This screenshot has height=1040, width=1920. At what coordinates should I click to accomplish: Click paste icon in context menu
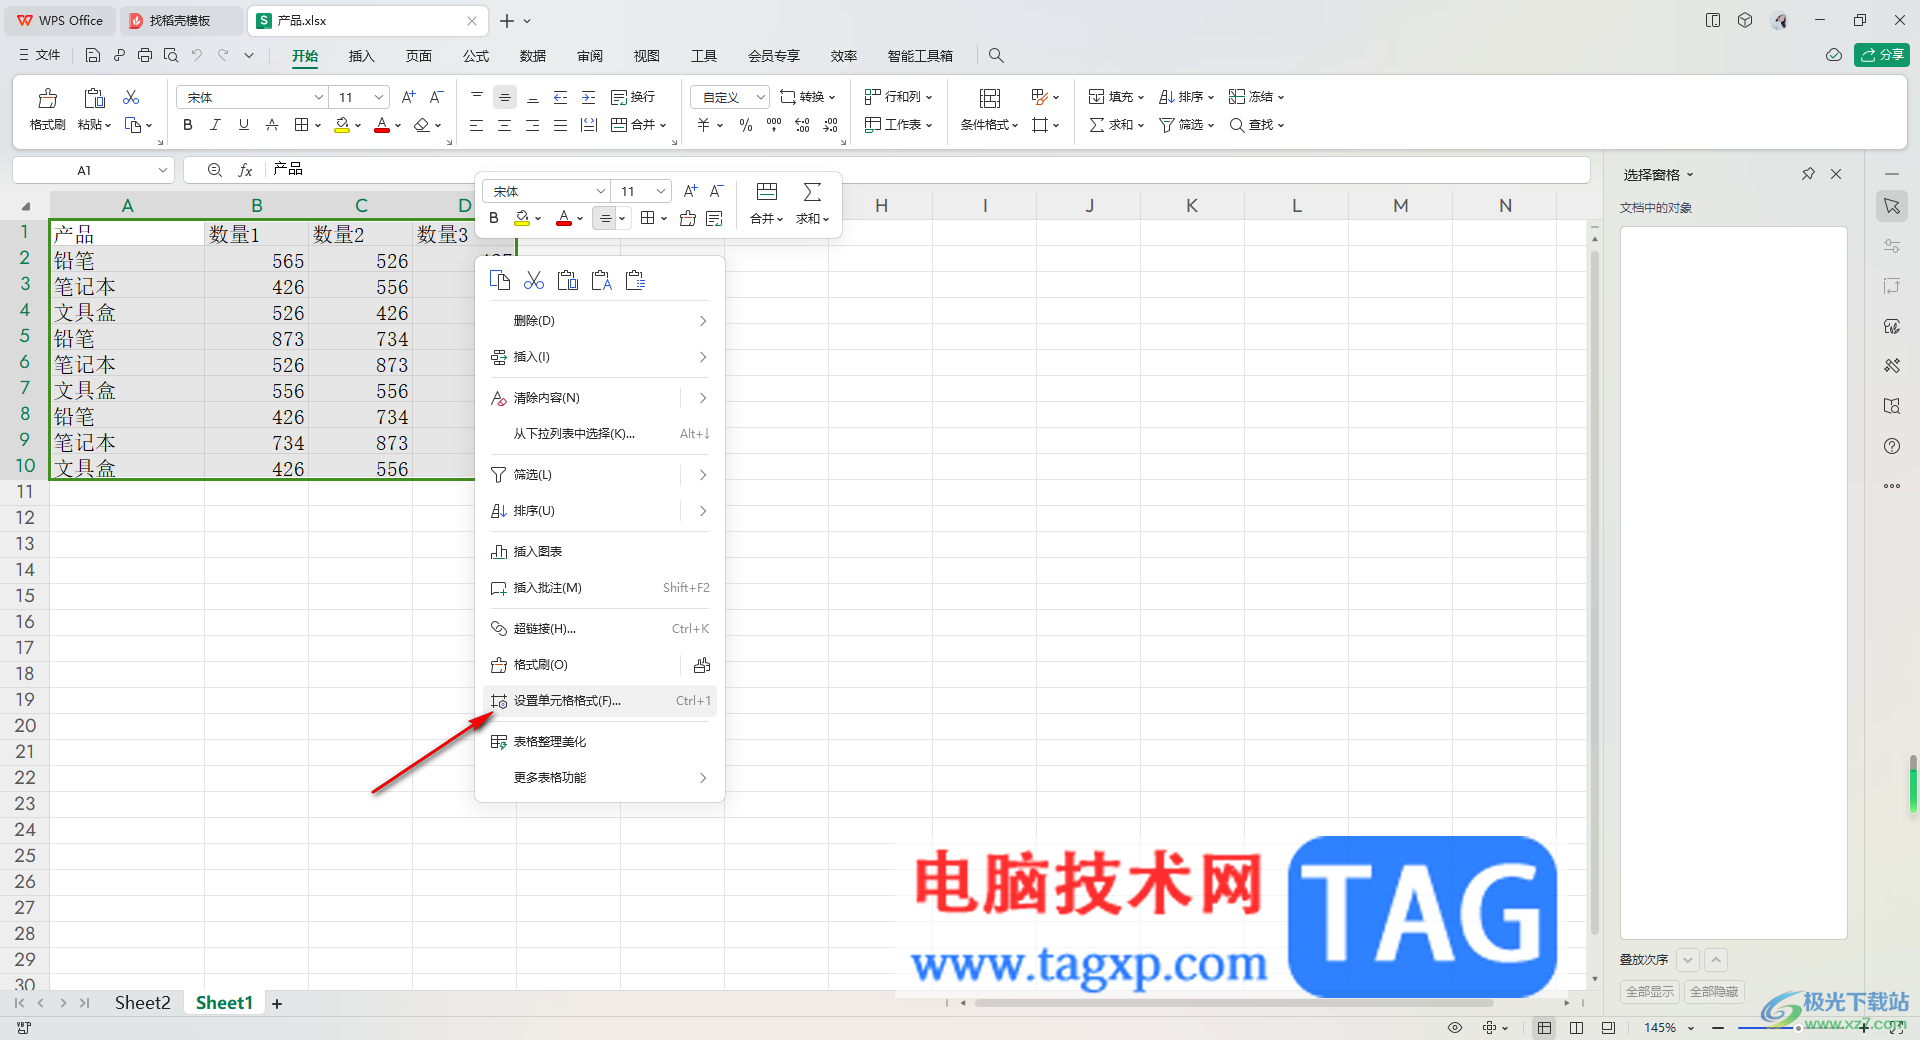568,280
